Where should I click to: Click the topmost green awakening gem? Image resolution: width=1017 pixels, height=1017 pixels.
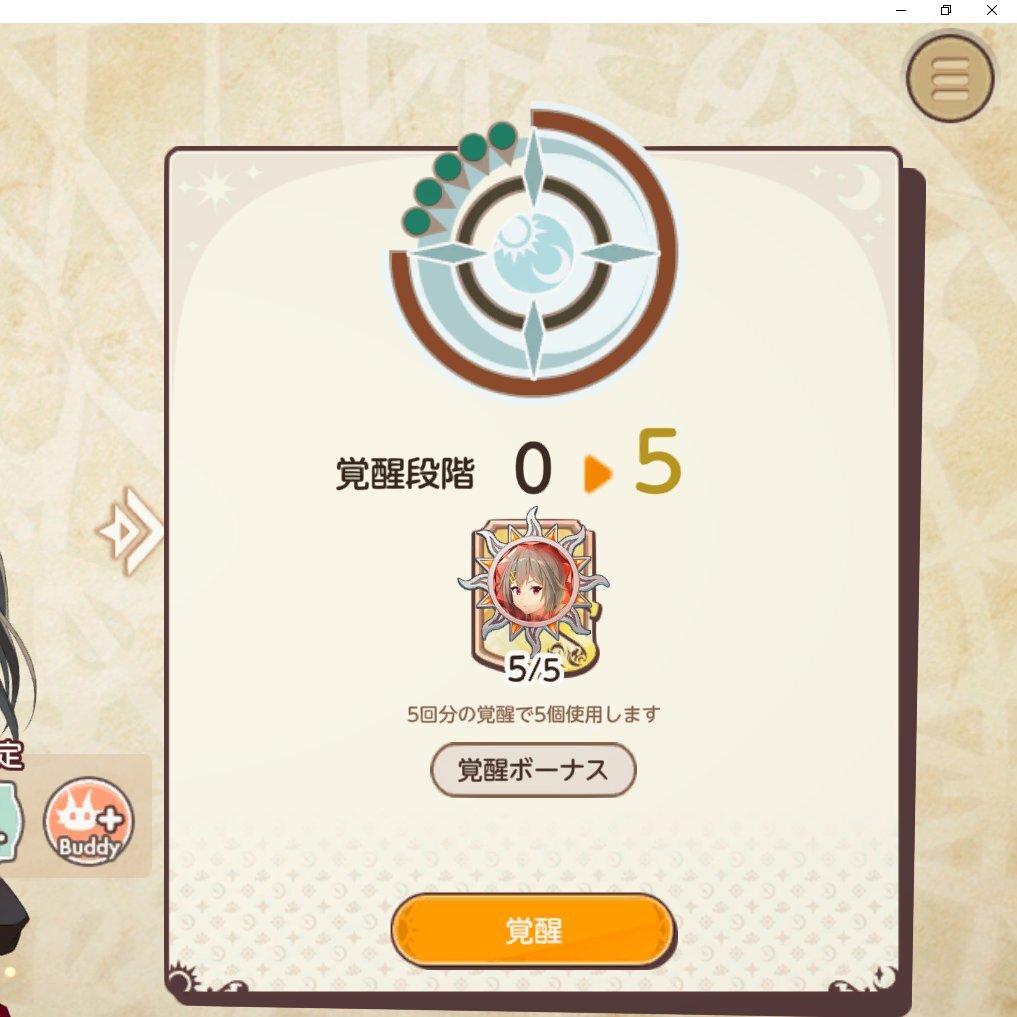pos(502,136)
